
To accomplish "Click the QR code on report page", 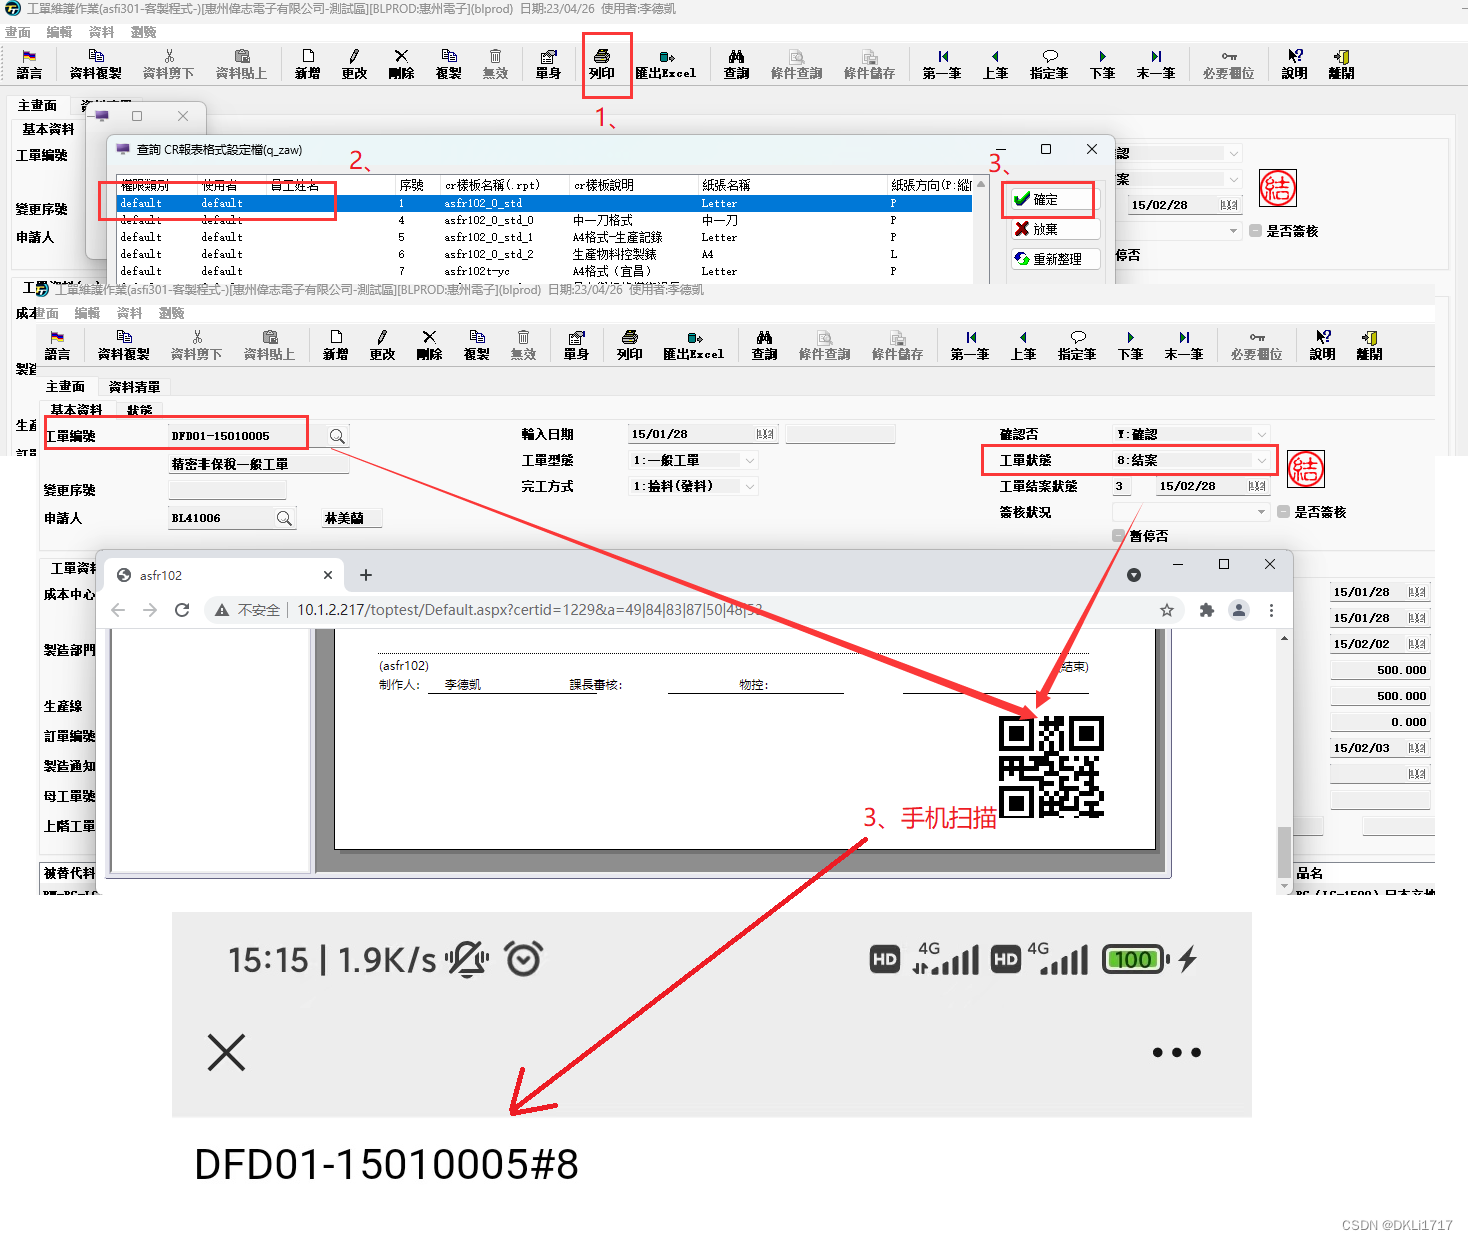I will (1051, 767).
